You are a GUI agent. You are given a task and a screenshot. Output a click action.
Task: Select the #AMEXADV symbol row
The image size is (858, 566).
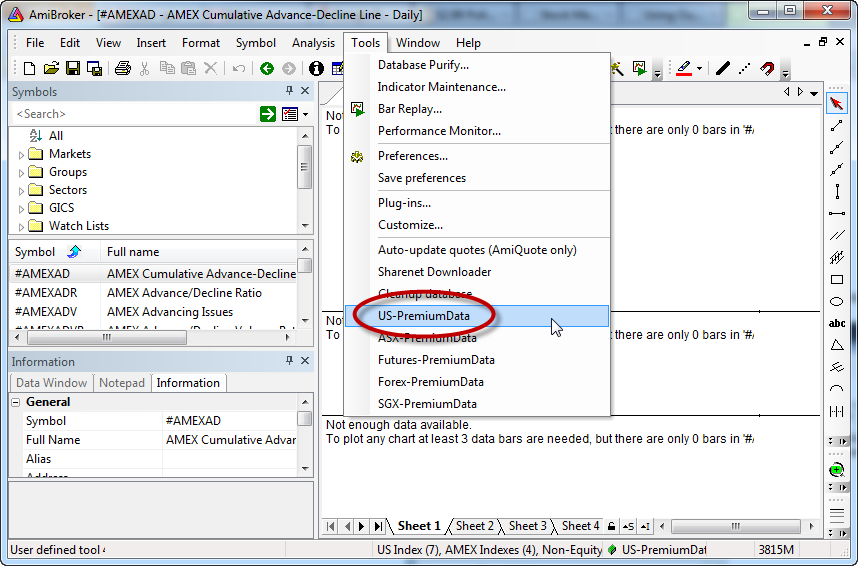(x=153, y=312)
